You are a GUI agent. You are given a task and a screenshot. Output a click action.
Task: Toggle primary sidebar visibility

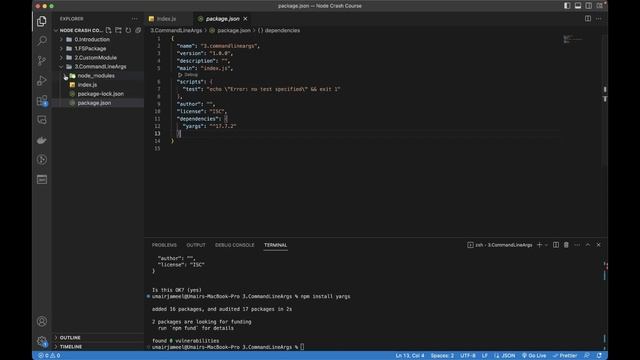pyautogui.click(x=567, y=6)
